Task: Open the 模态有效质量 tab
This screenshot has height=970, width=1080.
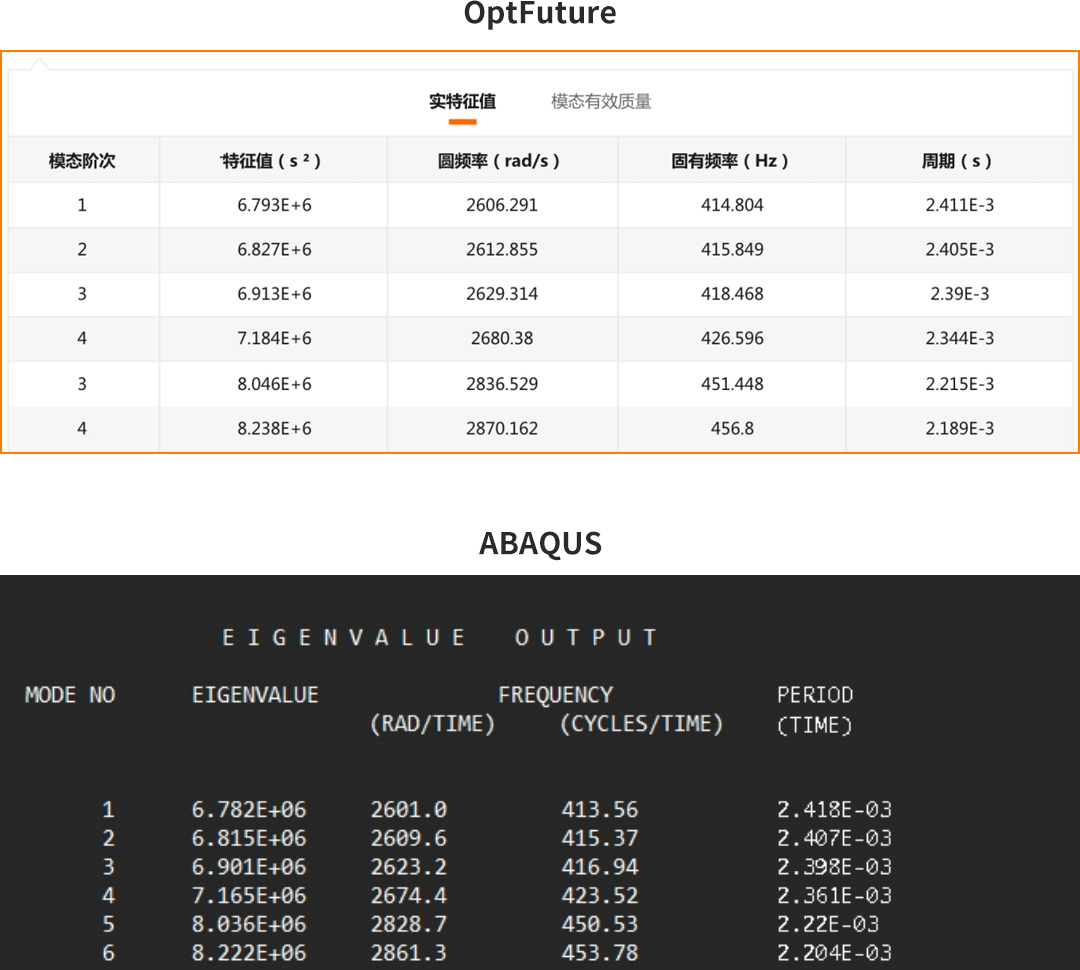Action: click(x=601, y=102)
